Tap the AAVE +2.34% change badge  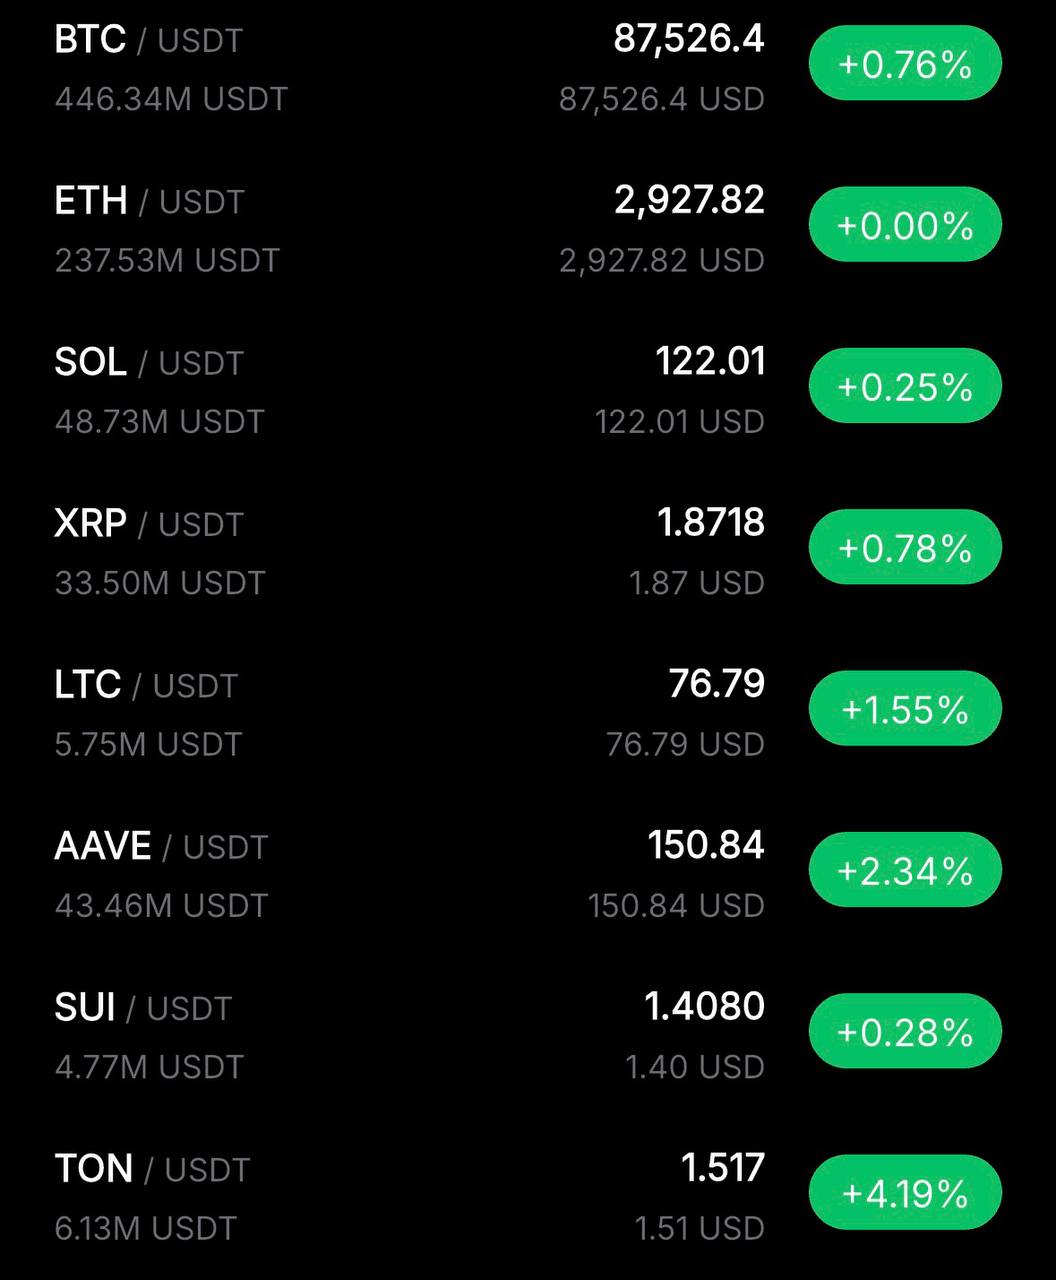[904, 870]
